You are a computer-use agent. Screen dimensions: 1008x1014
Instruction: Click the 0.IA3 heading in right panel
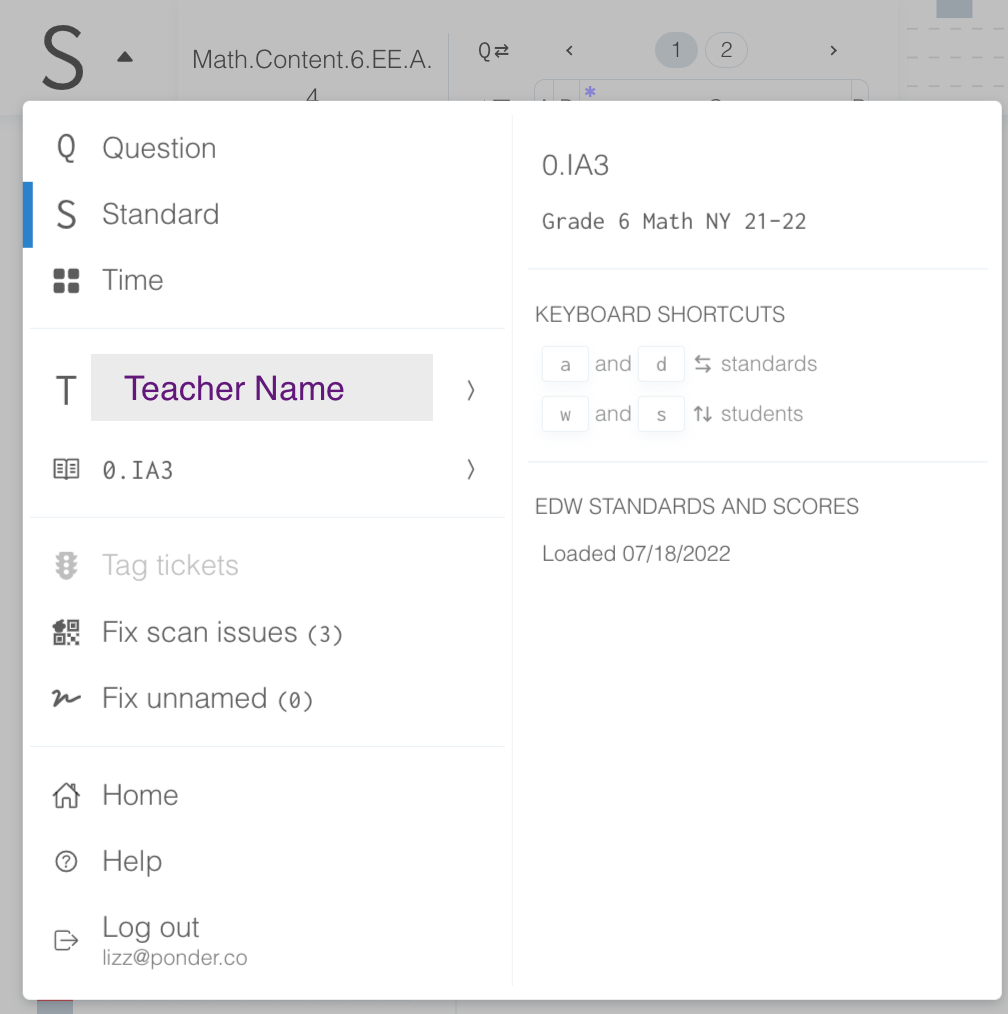(575, 166)
